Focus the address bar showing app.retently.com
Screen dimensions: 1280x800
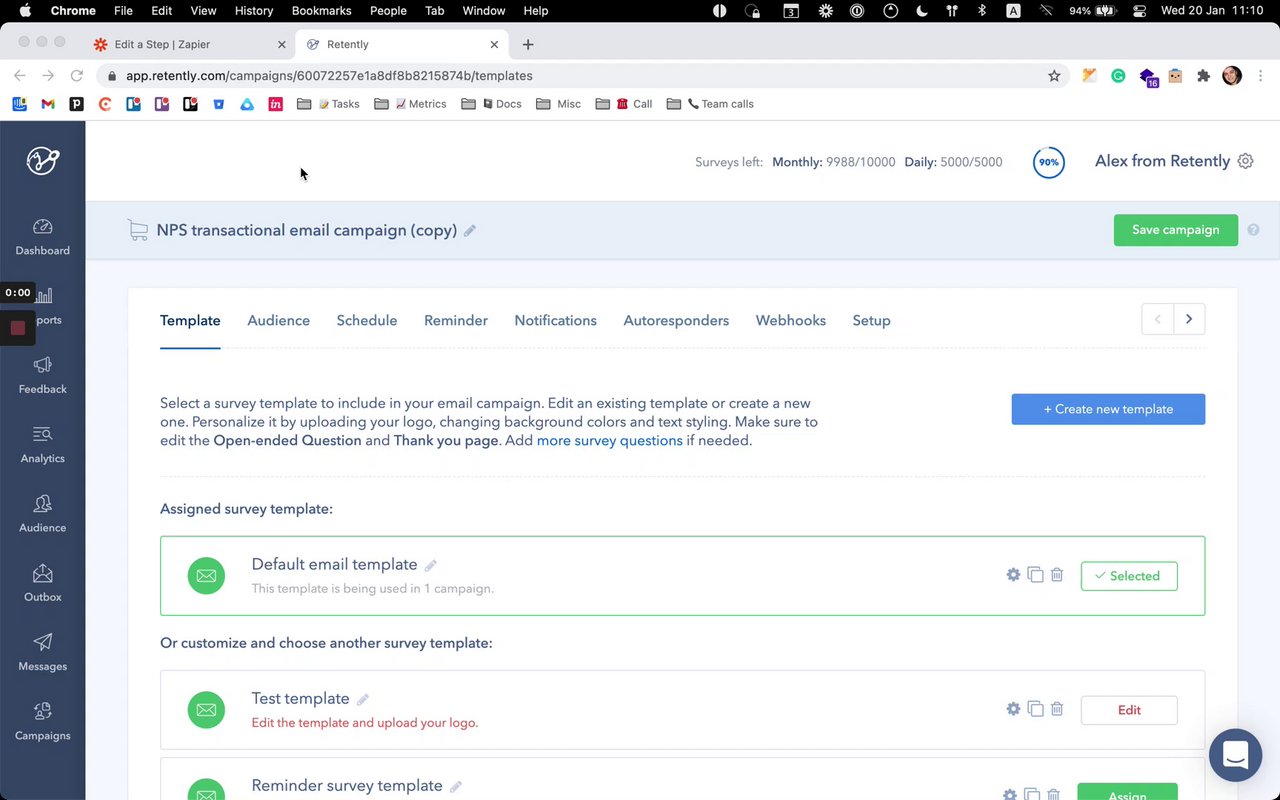click(x=580, y=76)
